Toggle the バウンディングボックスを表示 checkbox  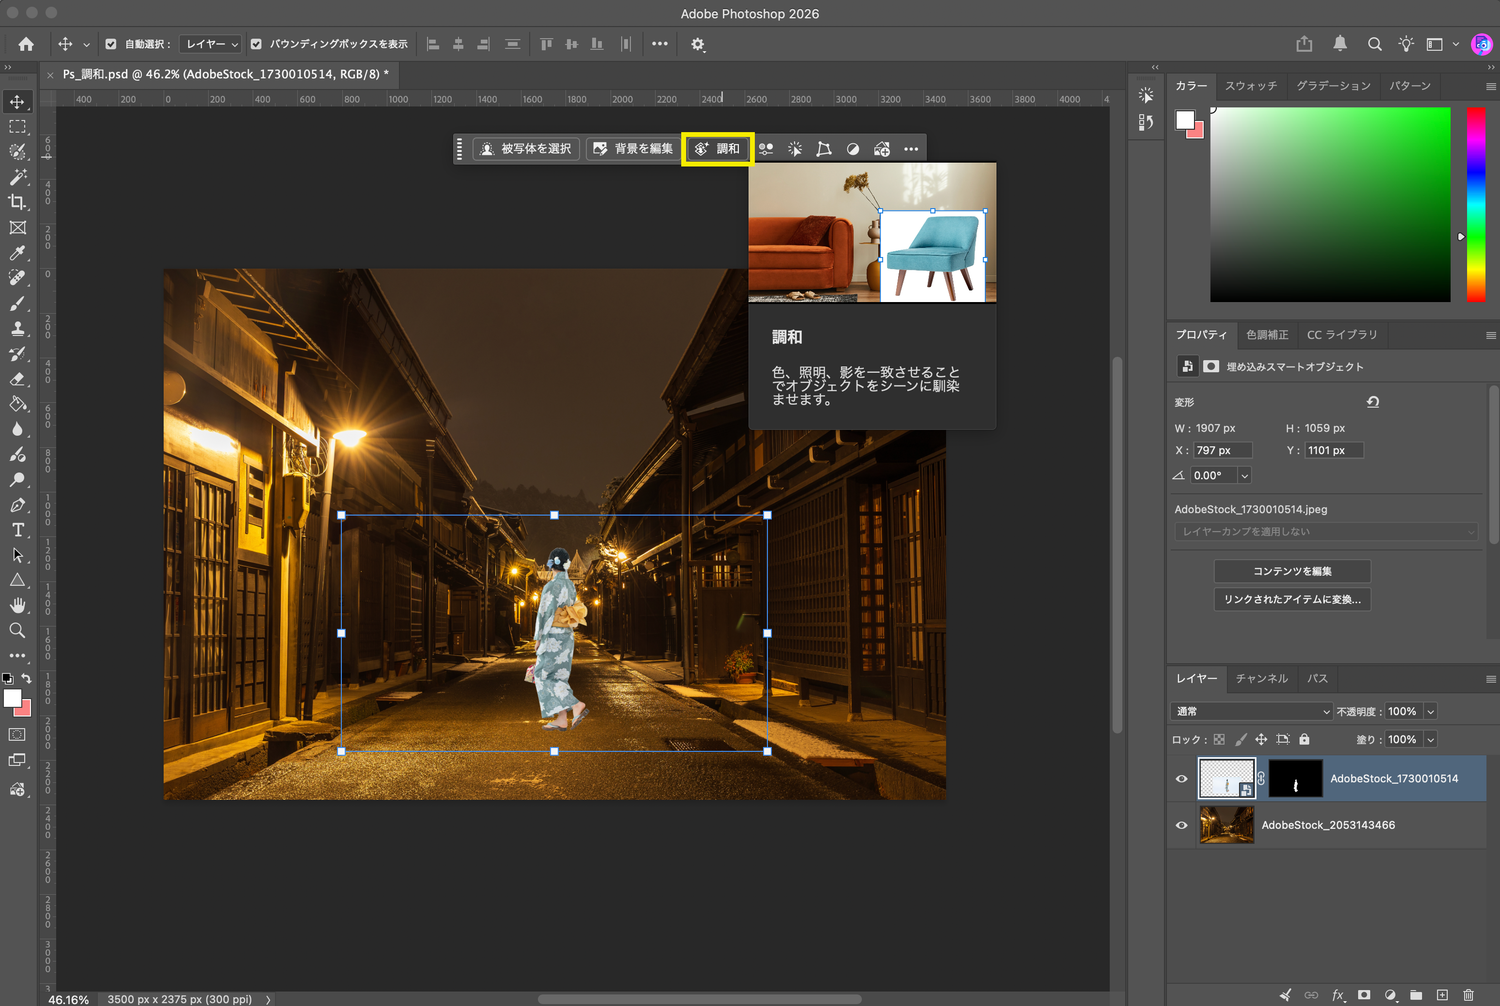click(x=256, y=44)
